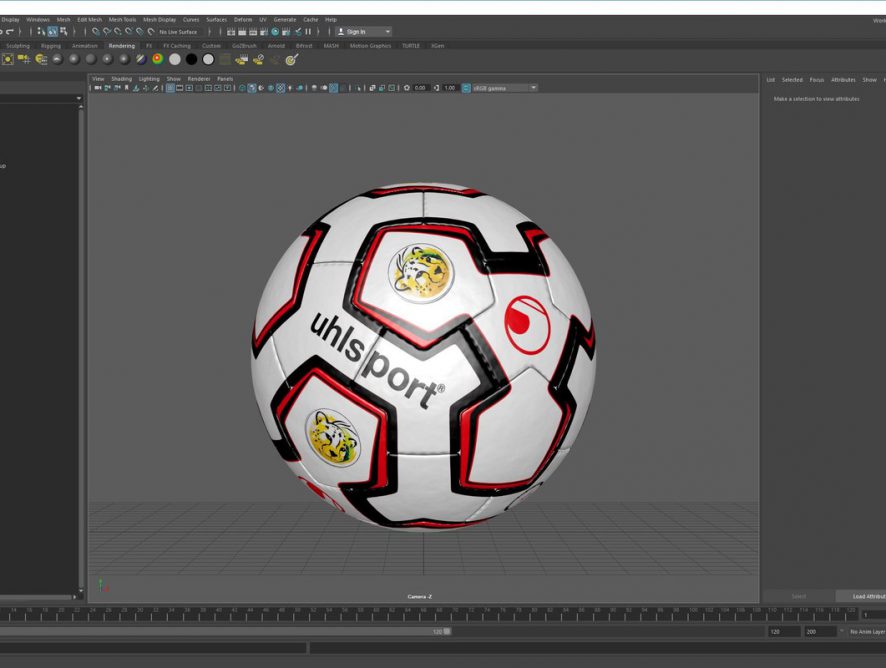
Task: Open the Attributes menu in Attribute Editor
Action: 843,80
